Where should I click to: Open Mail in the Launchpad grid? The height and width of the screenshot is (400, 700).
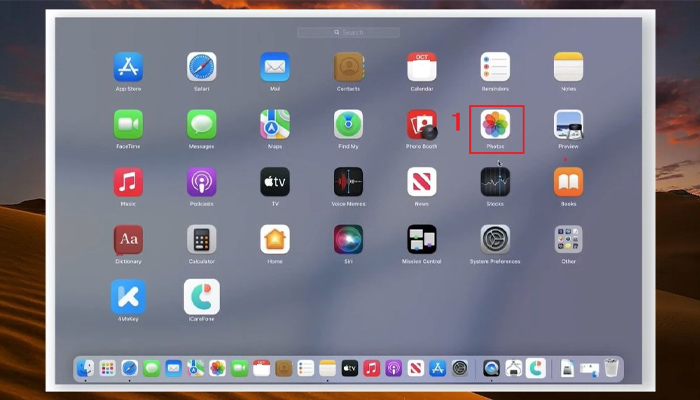tap(275, 67)
